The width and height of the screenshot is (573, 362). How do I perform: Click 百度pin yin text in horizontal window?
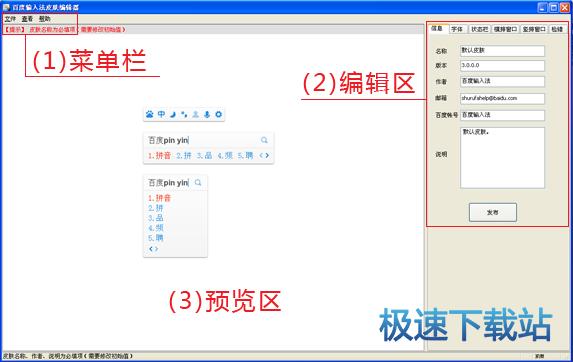point(168,140)
